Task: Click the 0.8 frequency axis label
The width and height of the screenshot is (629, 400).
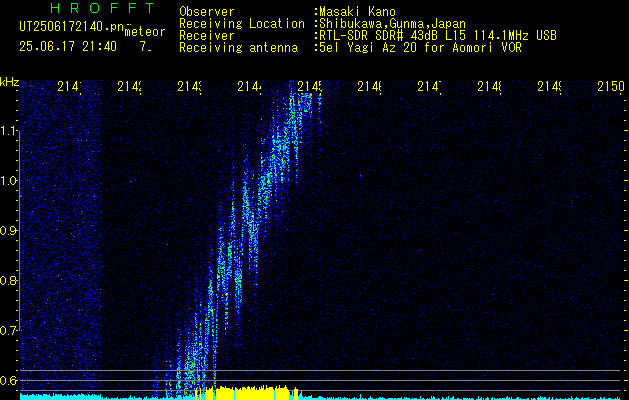Action: point(8,280)
